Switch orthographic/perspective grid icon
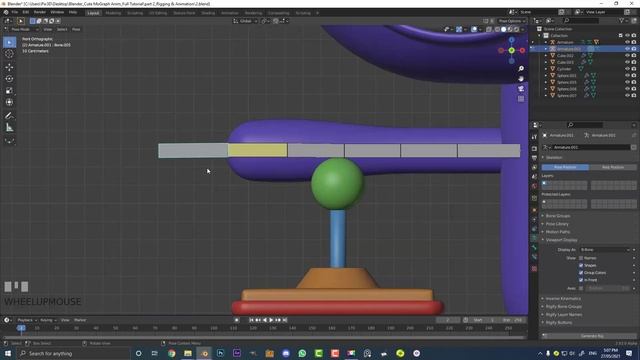This screenshot has width=640, height=360. coord(521,99)
